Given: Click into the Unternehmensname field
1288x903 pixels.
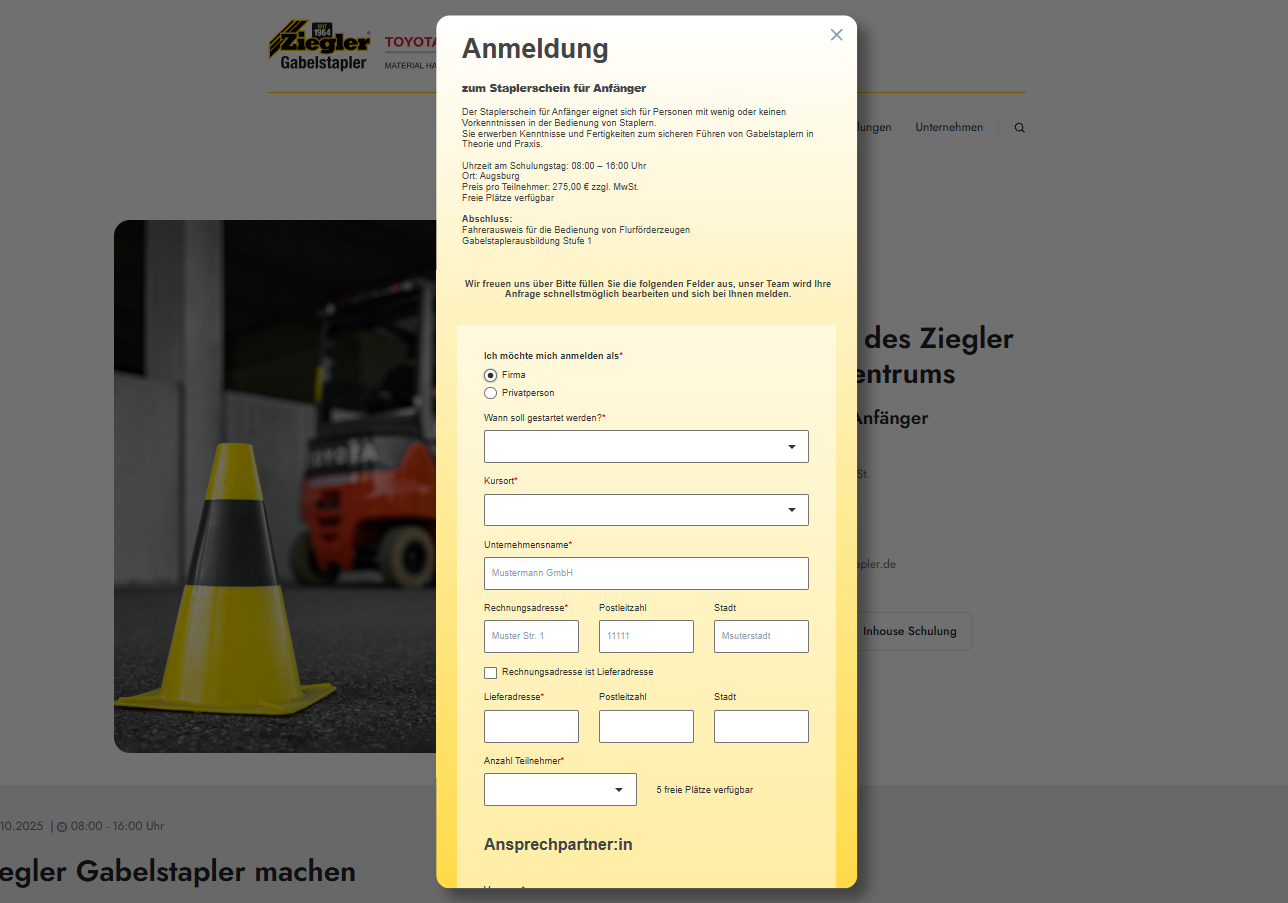Looking at the screenshot, I should (646, 573).
